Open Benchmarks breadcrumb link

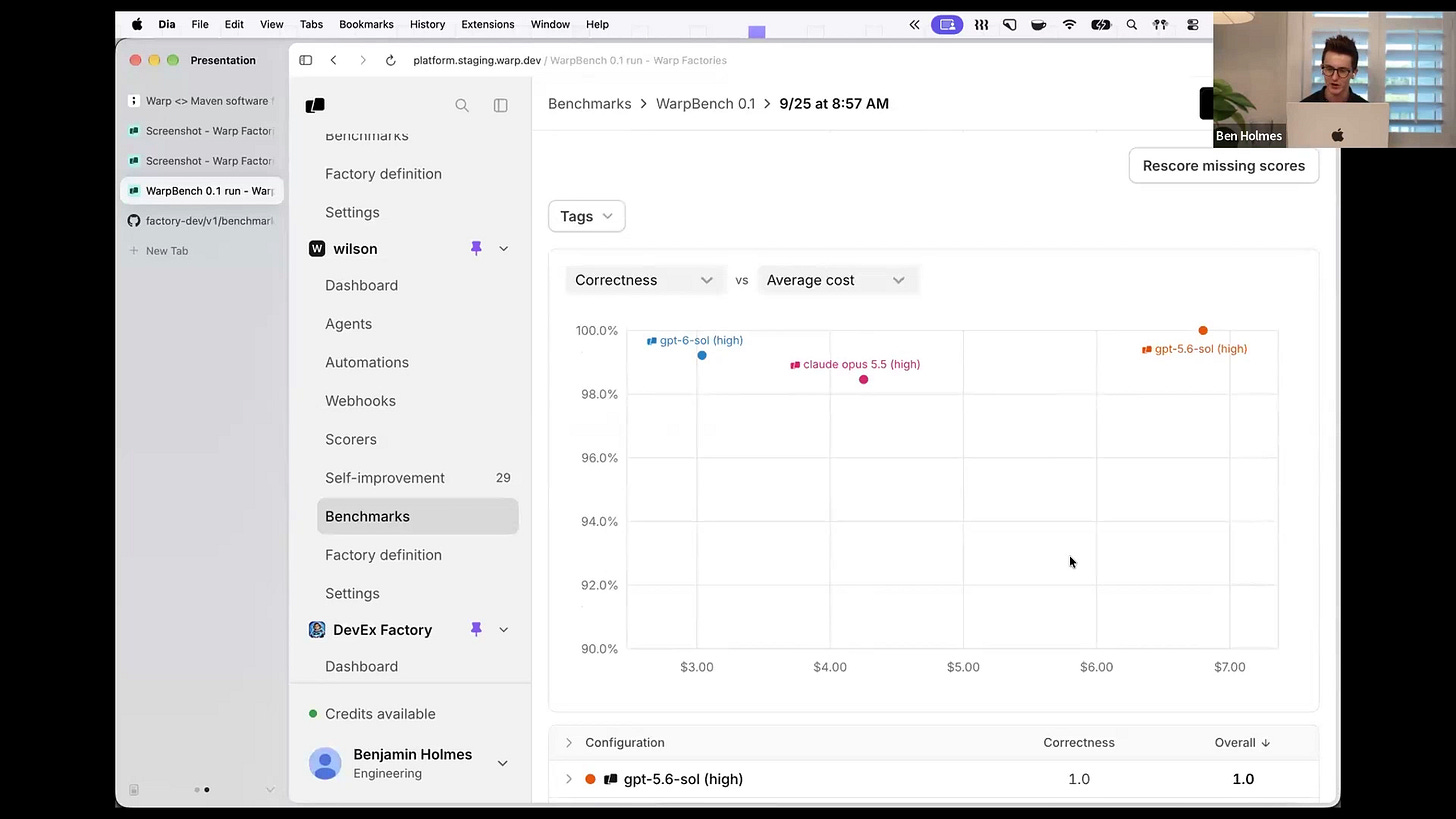590,103
